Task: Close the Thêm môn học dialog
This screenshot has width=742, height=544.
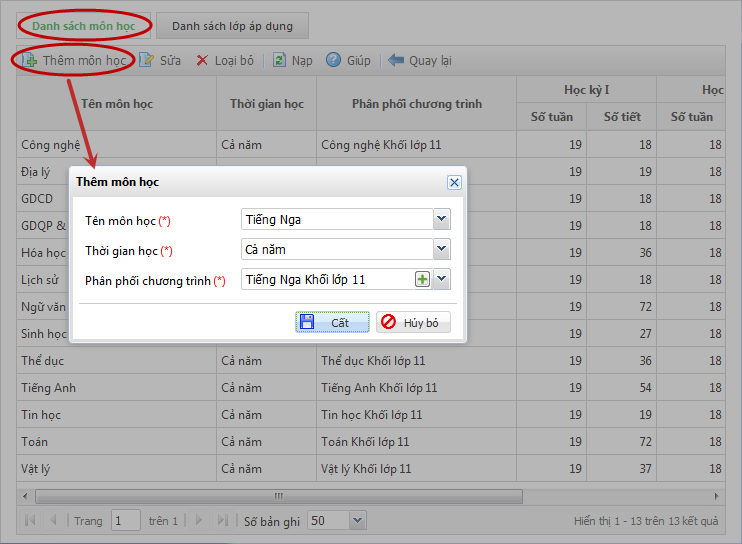Action: (x=454, y=182)
